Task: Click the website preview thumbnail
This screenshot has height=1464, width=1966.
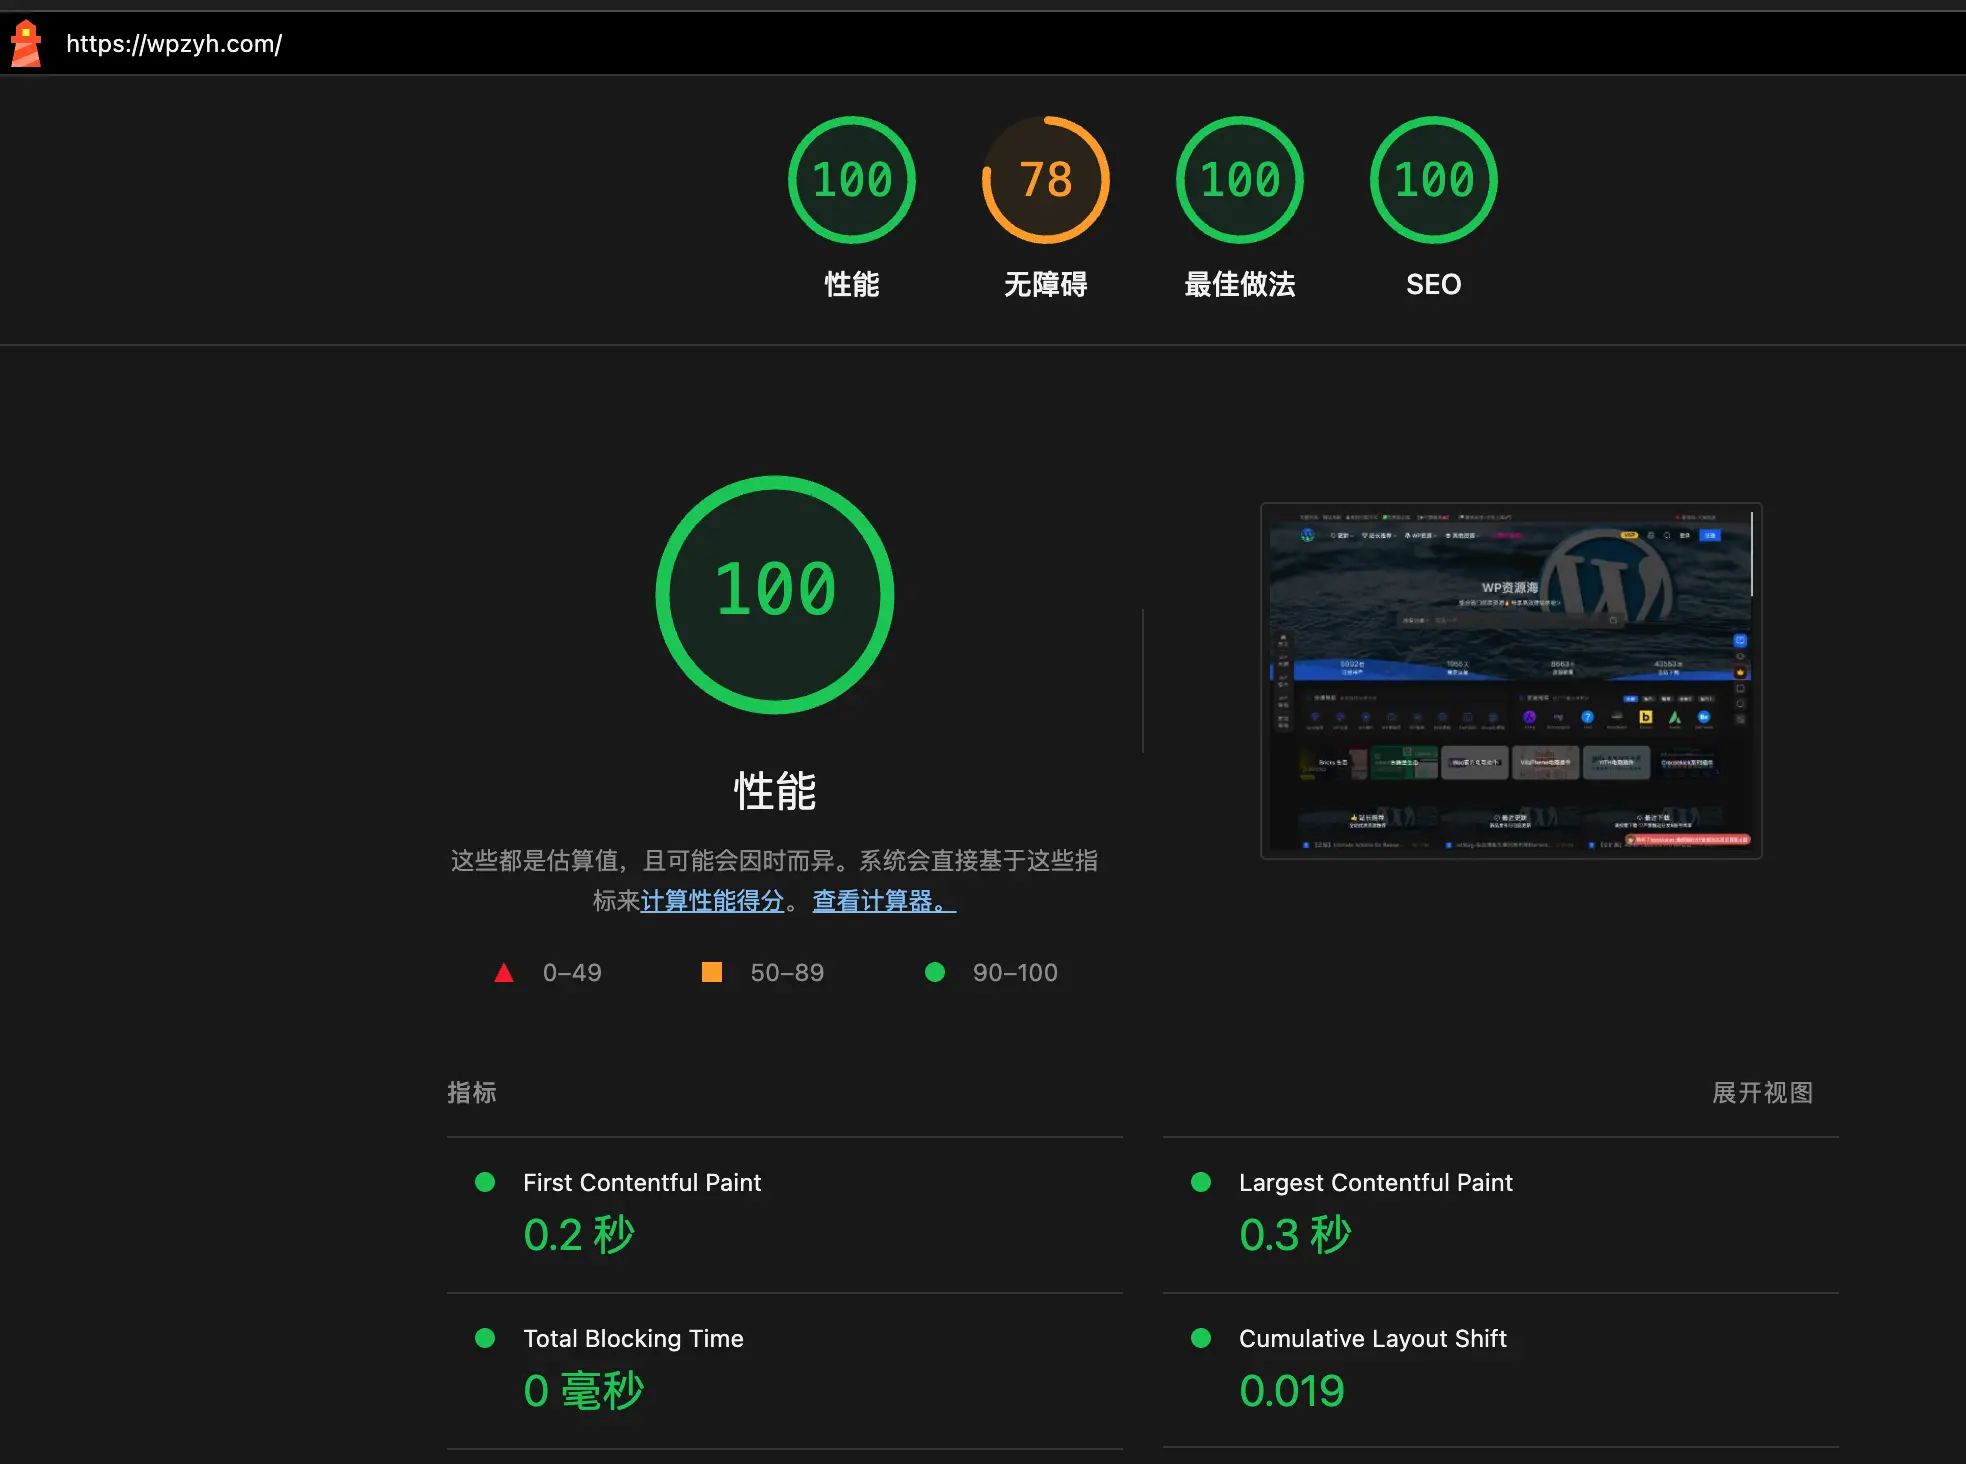Action: [1508, 682]
